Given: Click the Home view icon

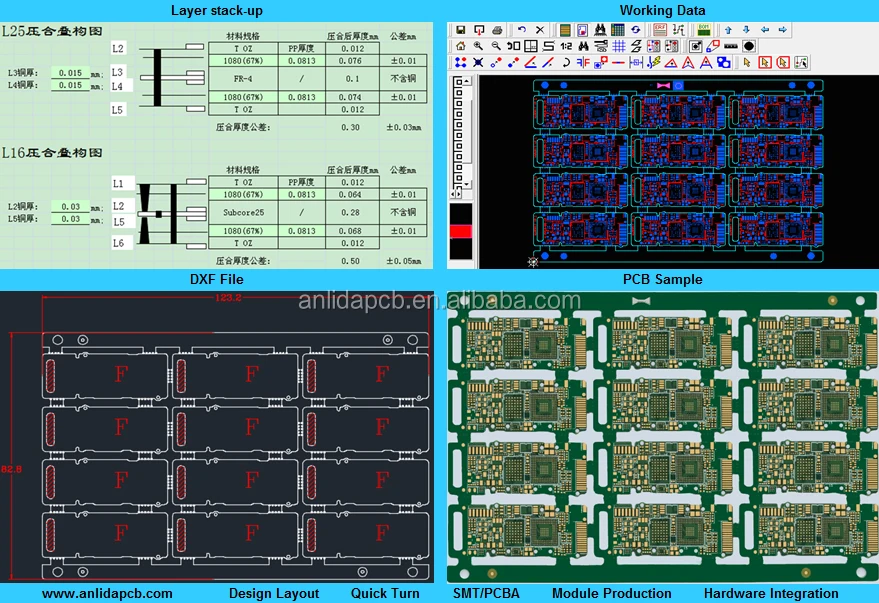Looking at the screenshot, I should pyautogui.click(x=460, y=44).
